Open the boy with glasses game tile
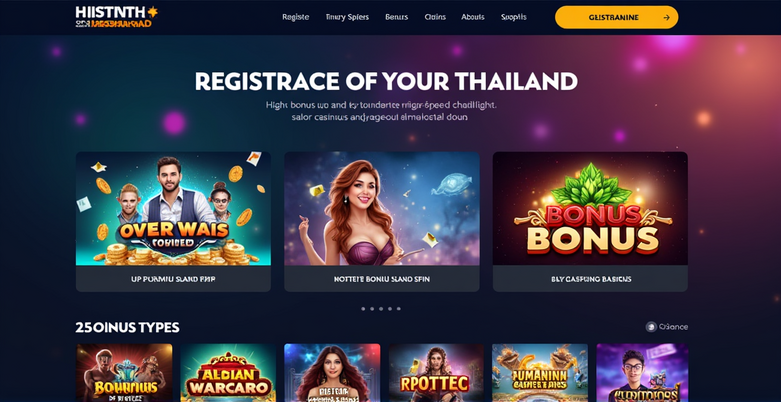The height and width of the screenshot is (402, 781). coord(642,373)
